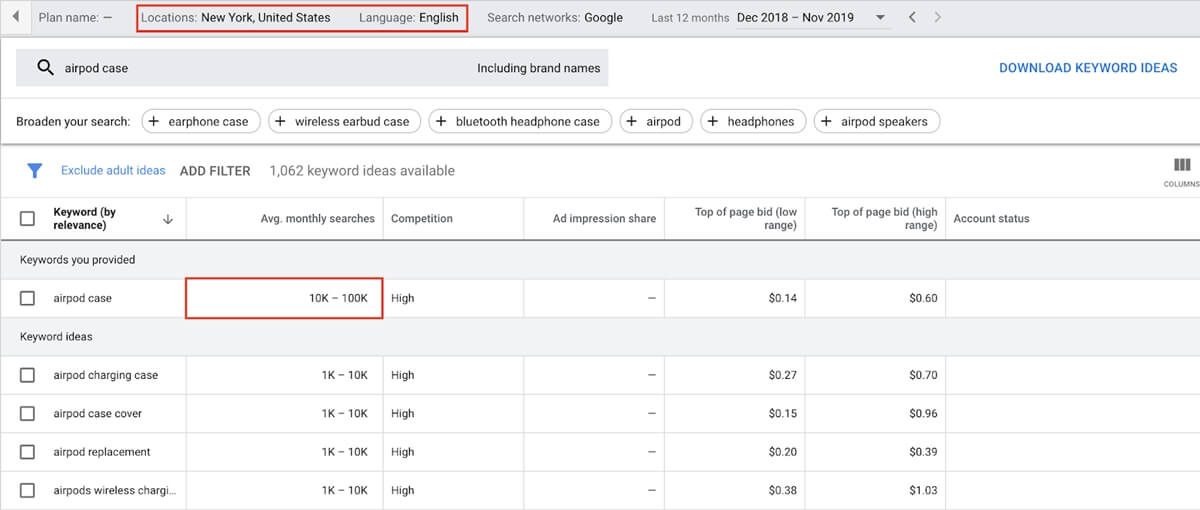This screenshot has width=1200, height=510.
Task: Check the 'airpod case cover' row
Action: click(x=28, y=413)
